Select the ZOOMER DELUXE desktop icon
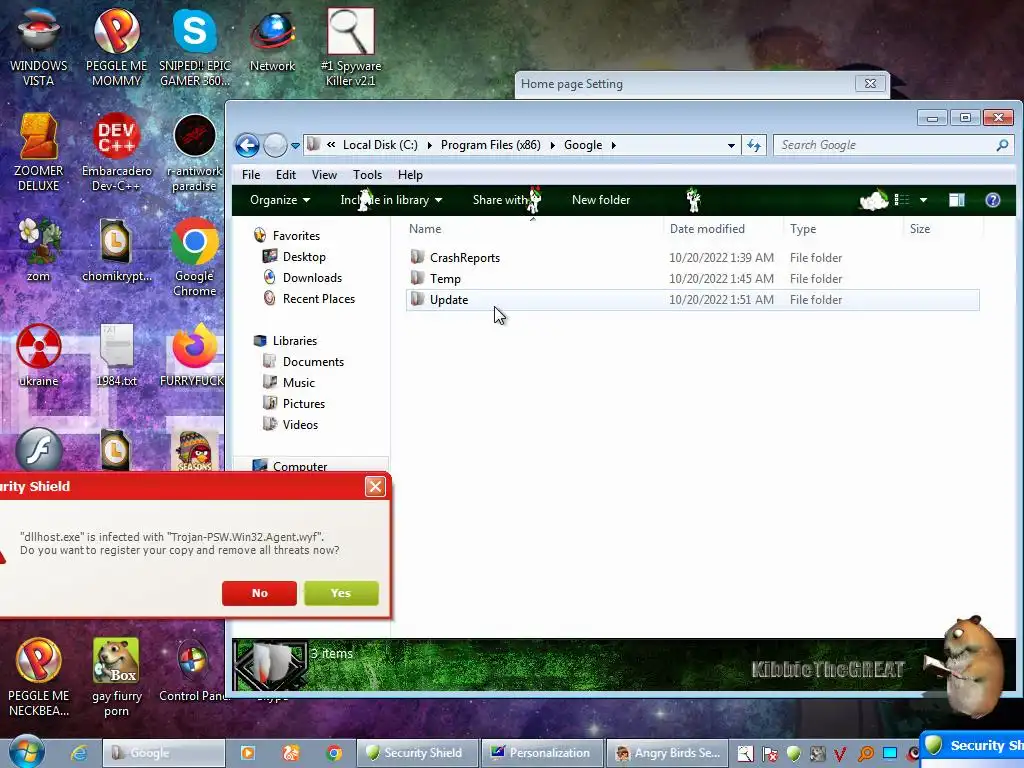Image resolution: width=1024 pixels, height=768 pixels. coord(39,152)
